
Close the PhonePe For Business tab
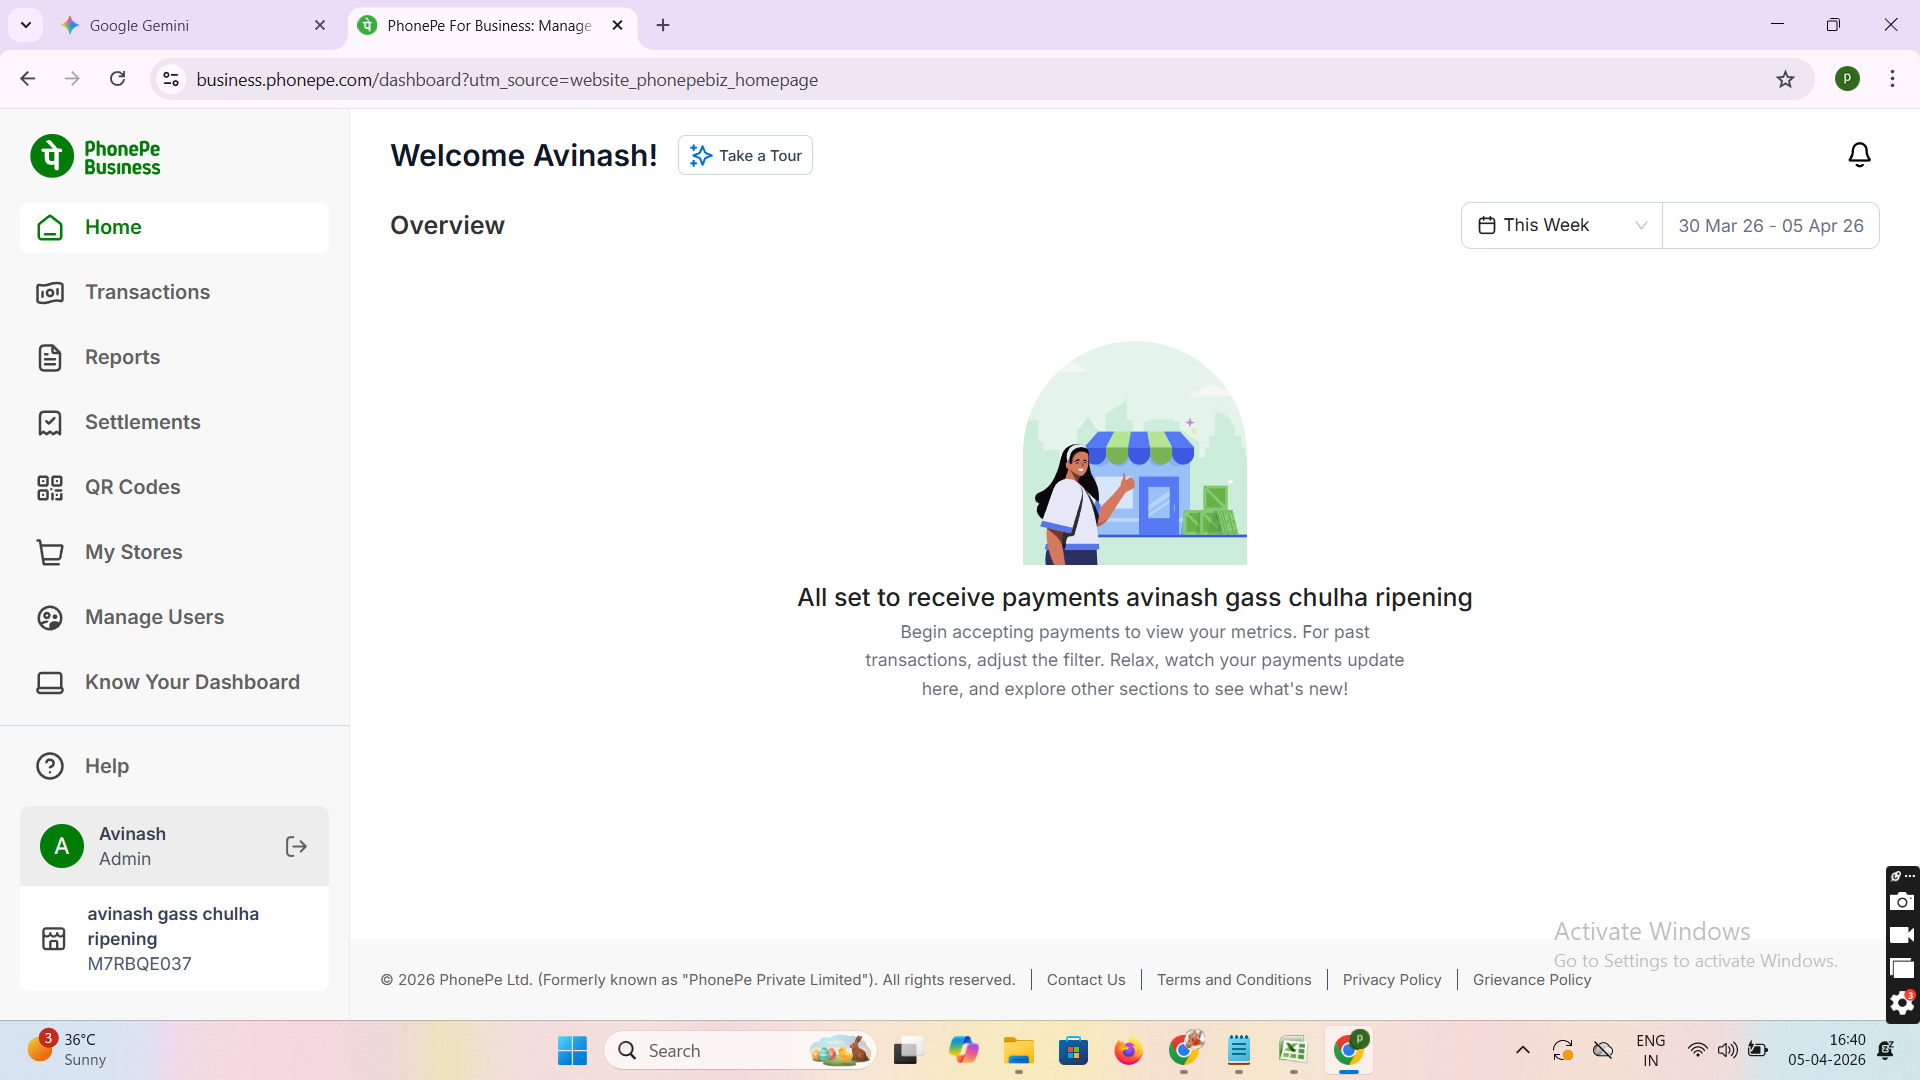617,26
